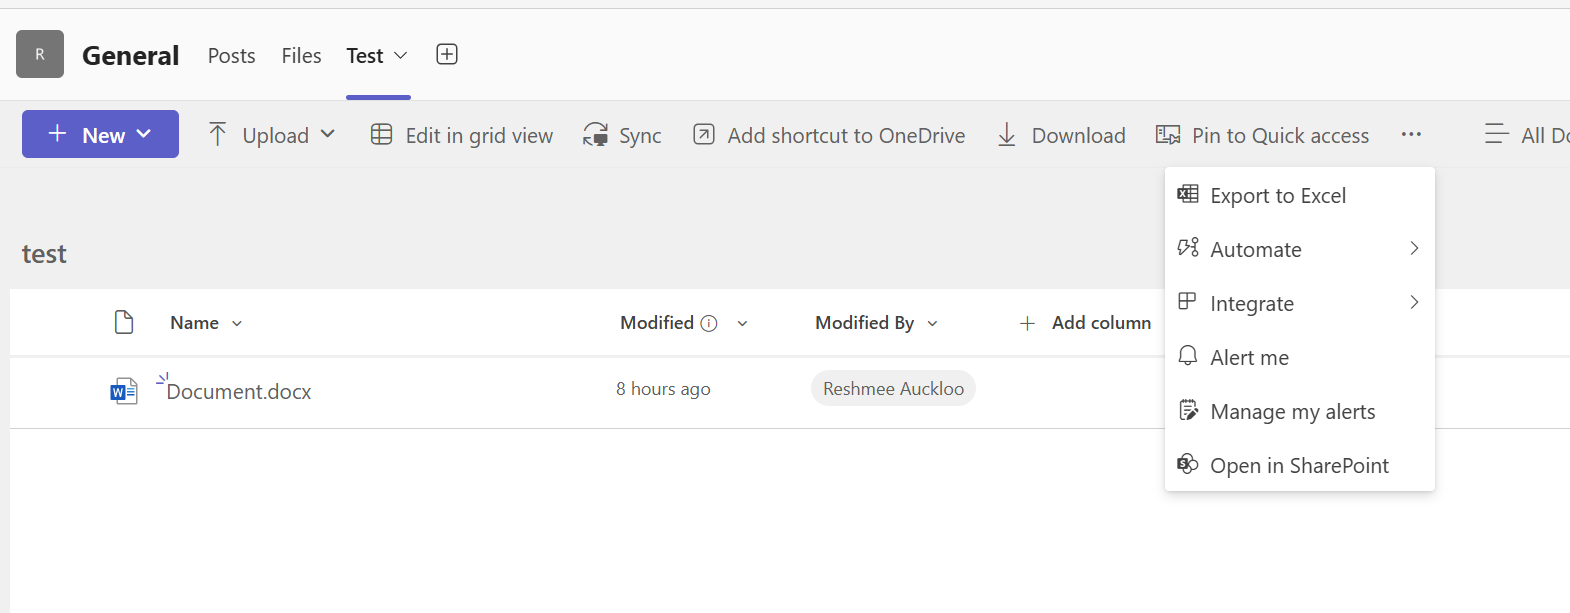Viewport: 1570px width, 613px height.
Task: Open the Document.docx file
Action: pos(238,392)
